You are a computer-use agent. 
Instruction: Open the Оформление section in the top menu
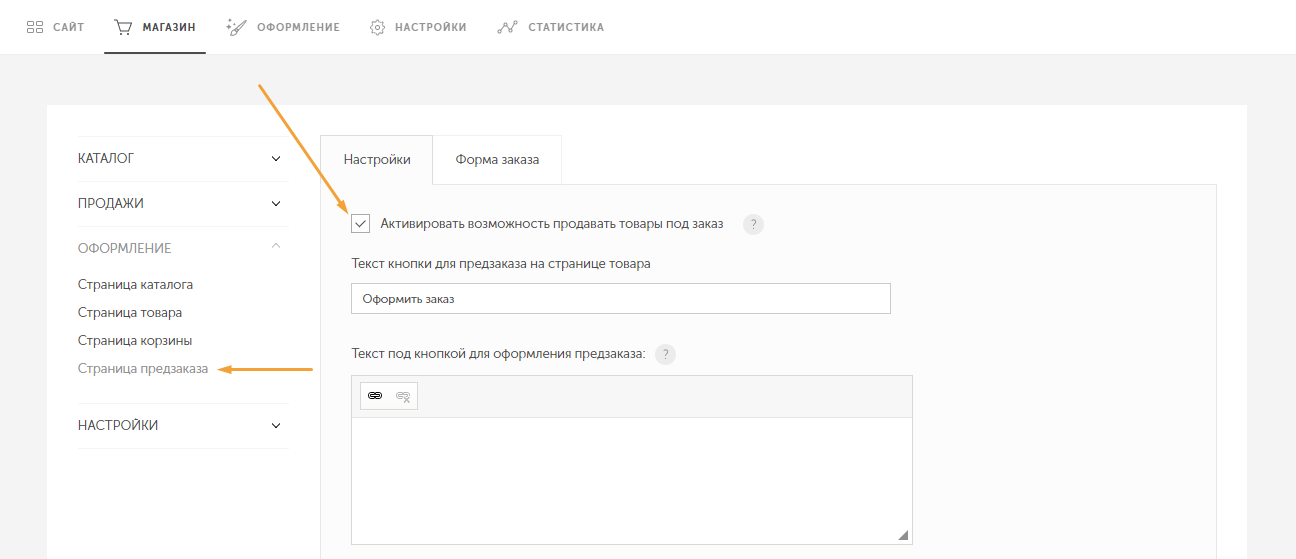coord(283,27)
